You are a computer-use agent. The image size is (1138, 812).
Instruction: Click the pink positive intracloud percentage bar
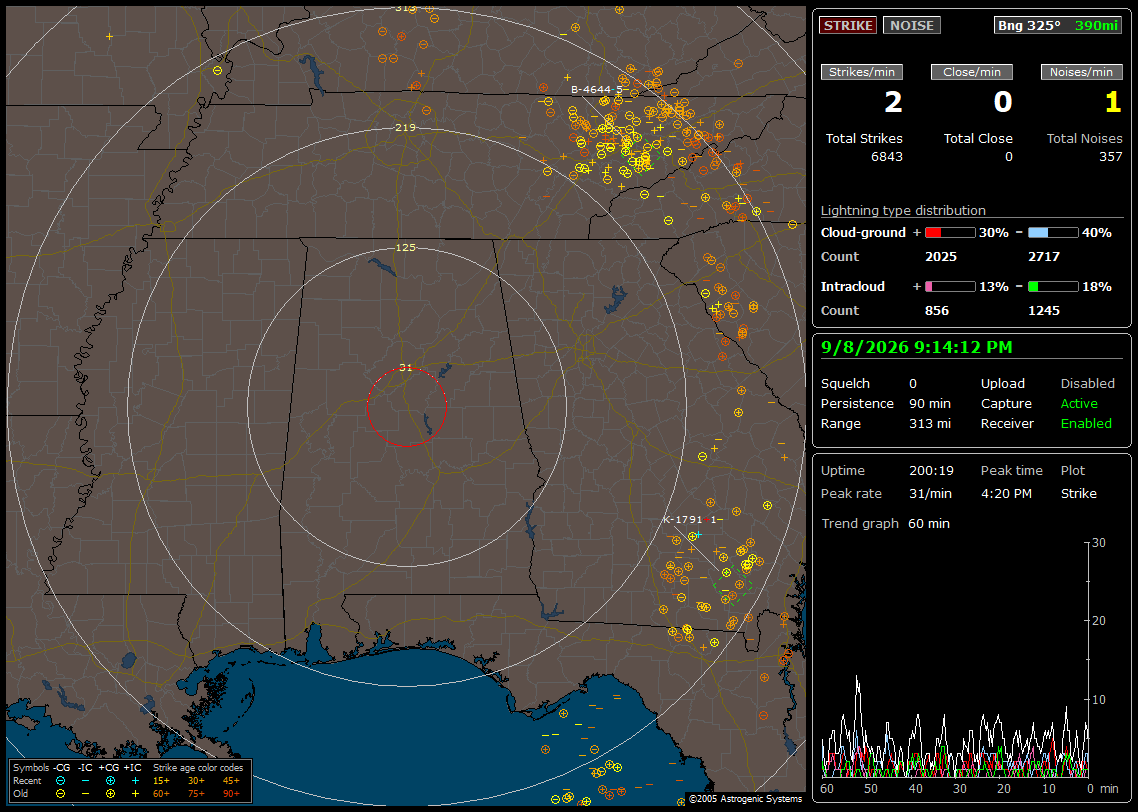pyautogui.click(x=950, y=287)
